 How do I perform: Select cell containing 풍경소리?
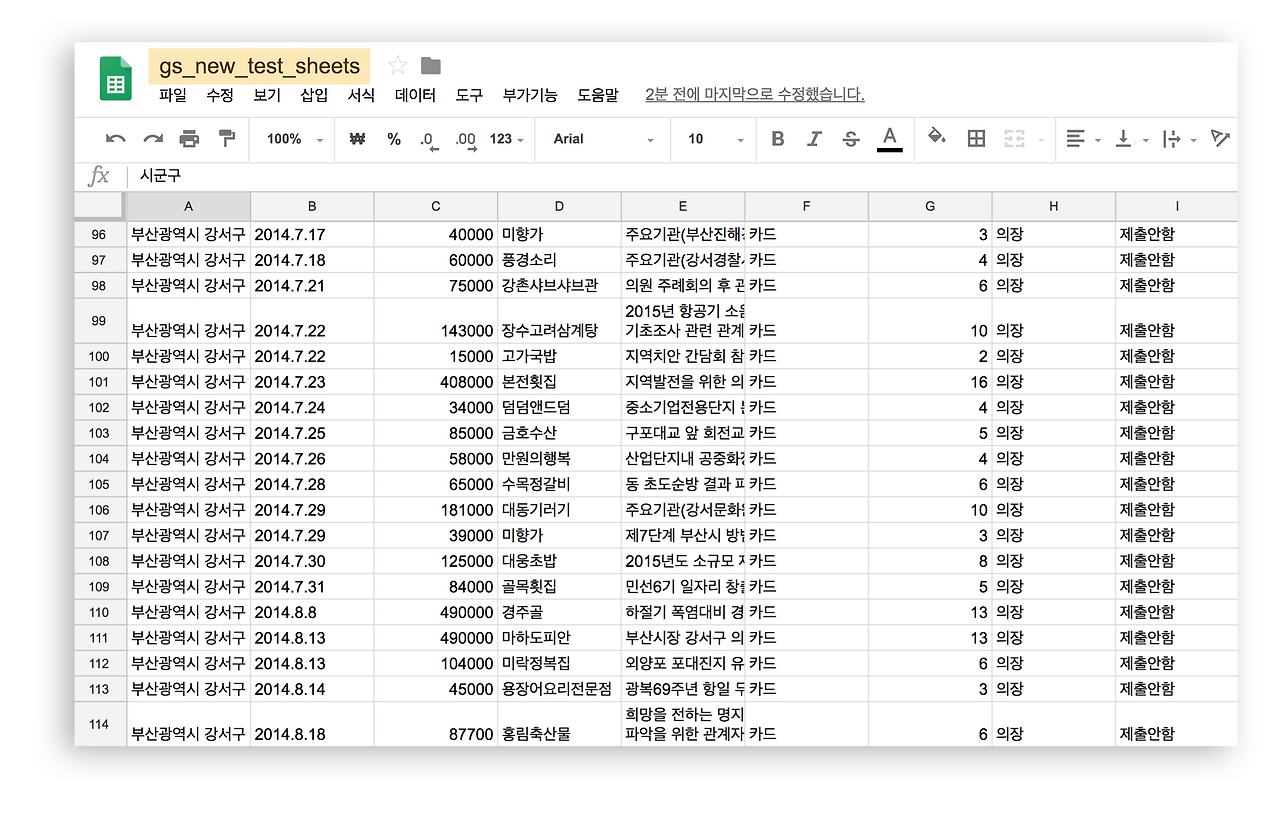pos(559,260)
